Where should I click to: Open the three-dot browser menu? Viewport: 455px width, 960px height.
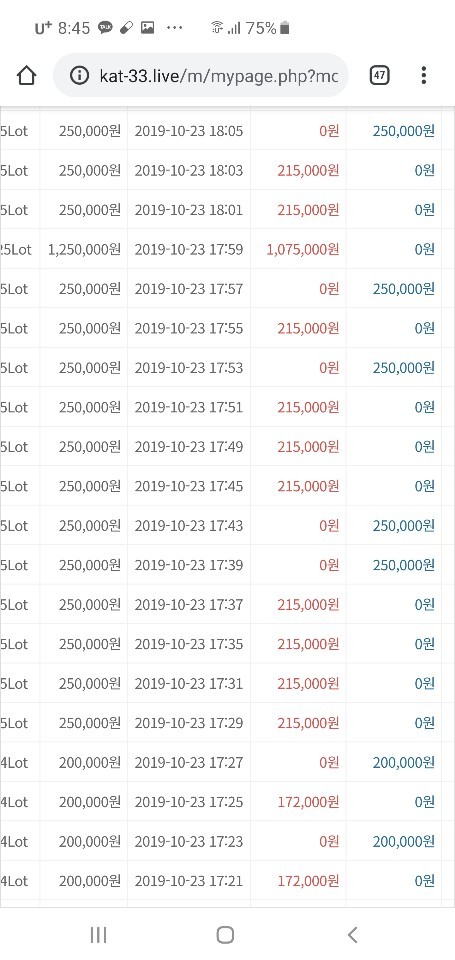point(423,76)
